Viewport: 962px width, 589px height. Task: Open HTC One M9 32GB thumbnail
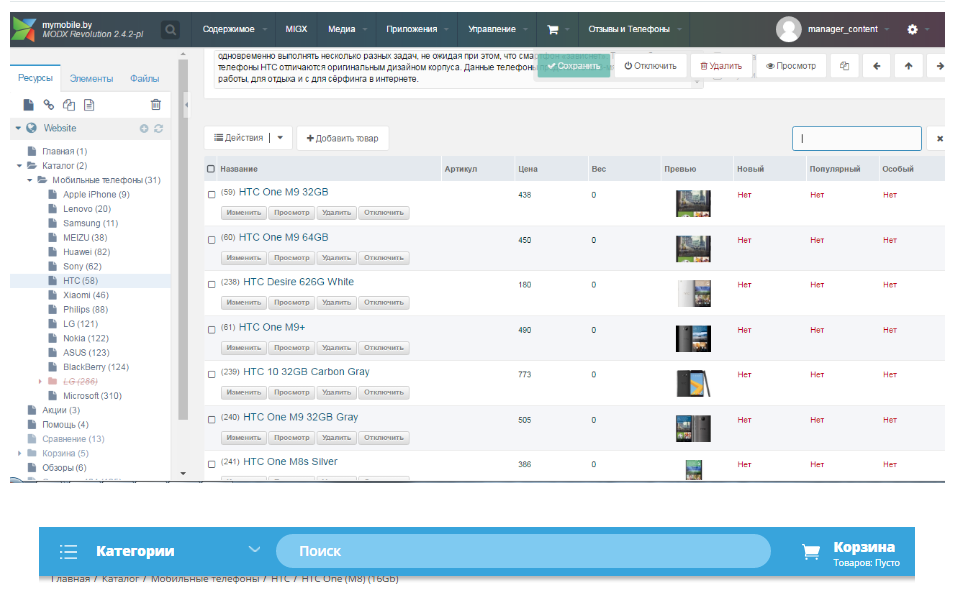pos(693,203)
